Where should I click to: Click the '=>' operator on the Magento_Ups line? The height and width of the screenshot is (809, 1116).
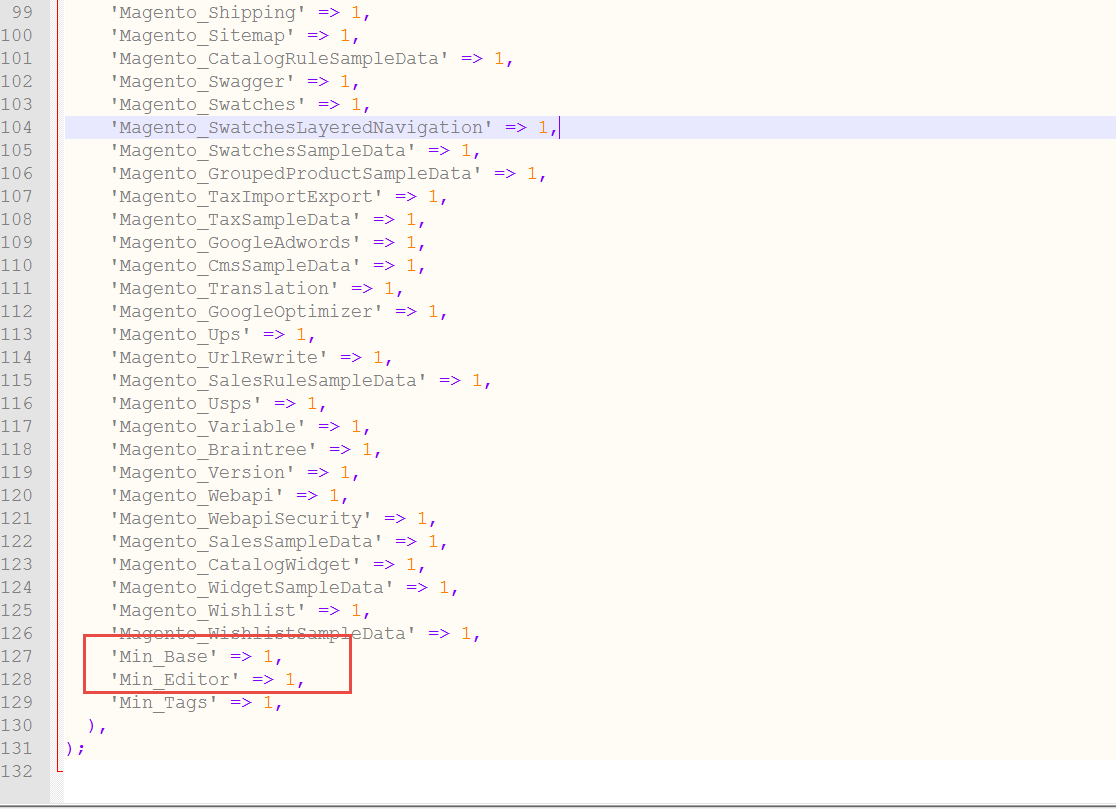pyautogui.click(x=274, y=334)
